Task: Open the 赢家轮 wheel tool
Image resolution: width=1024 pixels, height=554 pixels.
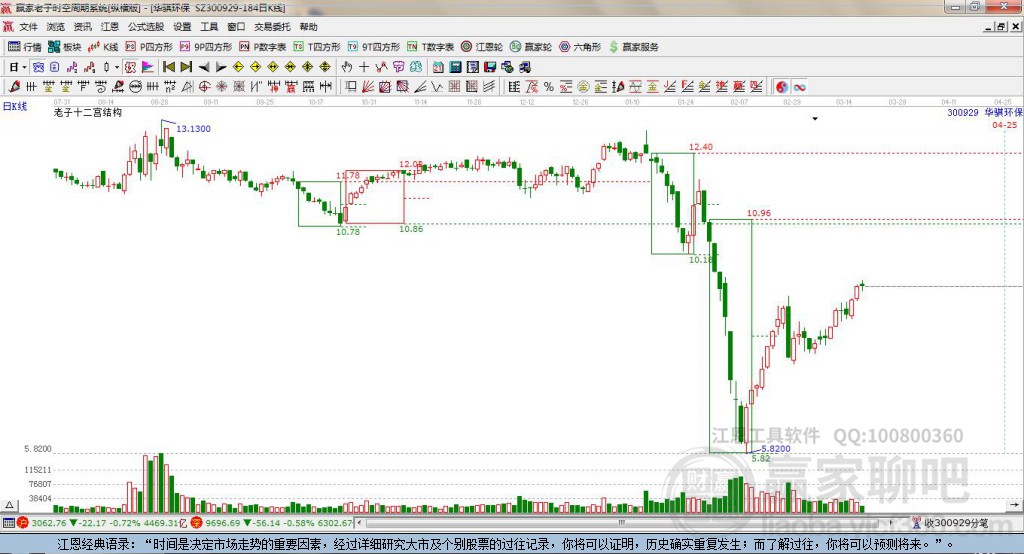Action: [x=531, y=47]
